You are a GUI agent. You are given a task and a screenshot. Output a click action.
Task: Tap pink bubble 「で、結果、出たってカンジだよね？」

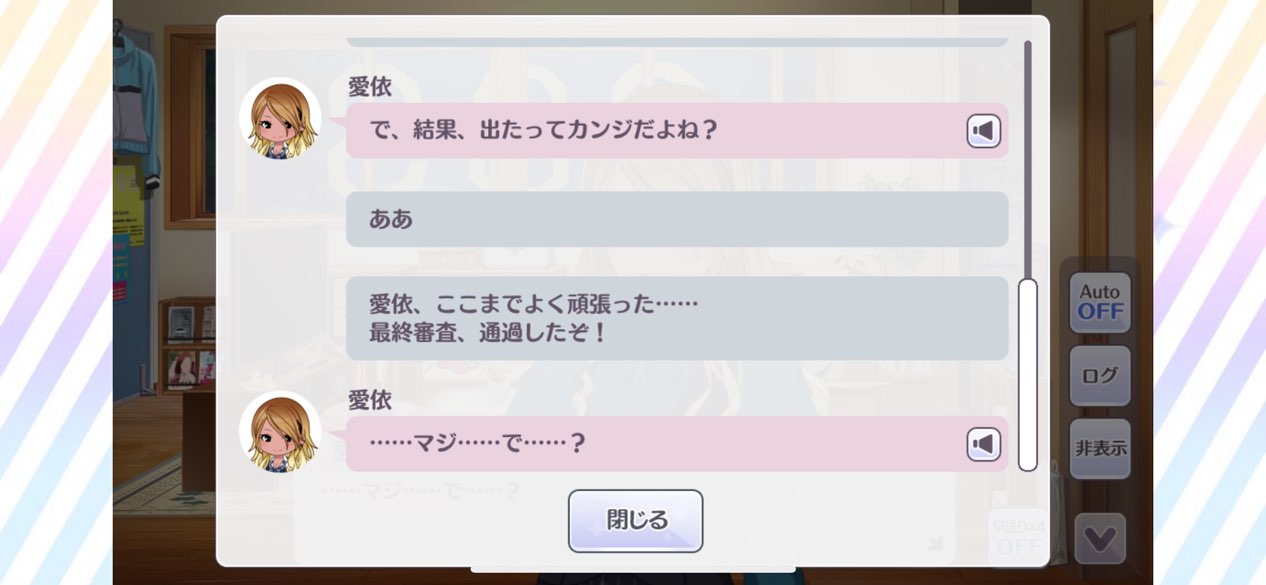(677, 130)
